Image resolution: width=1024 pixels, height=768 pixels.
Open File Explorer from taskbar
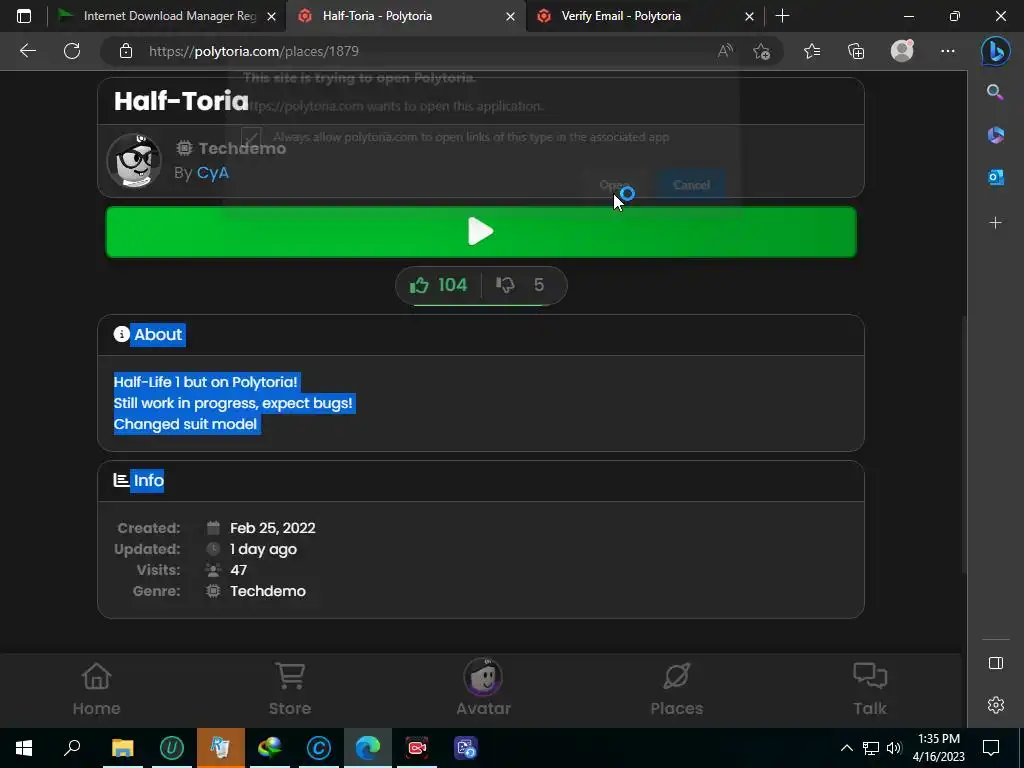point(122,748)
